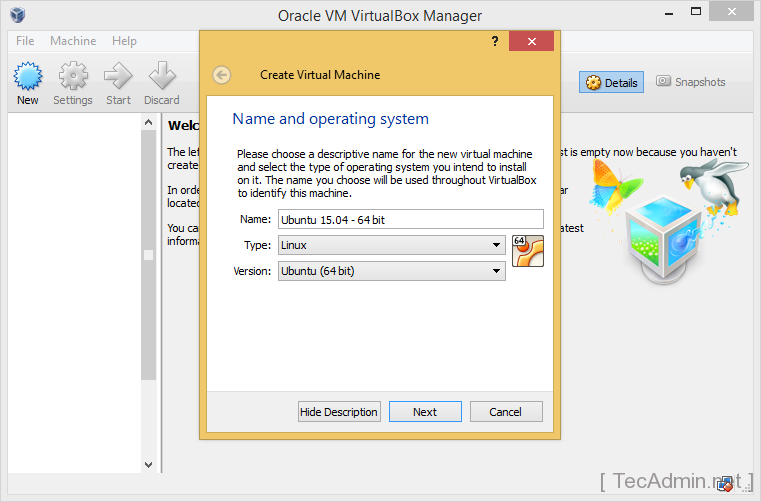Click the 'Oracle VM VirtualBox Manager' window title
This screenshot has height=502, width=761.
coord(380,16)
